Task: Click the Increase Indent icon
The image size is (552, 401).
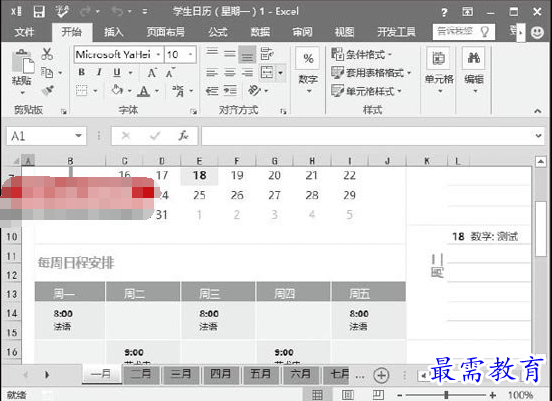Action: [x=230, y=90]
